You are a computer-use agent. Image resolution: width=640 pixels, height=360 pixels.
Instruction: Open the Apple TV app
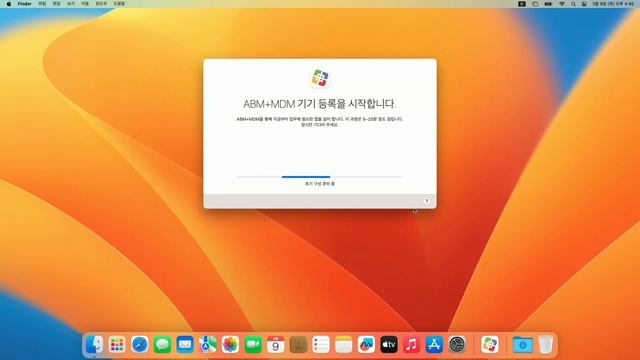pos(389,345)
